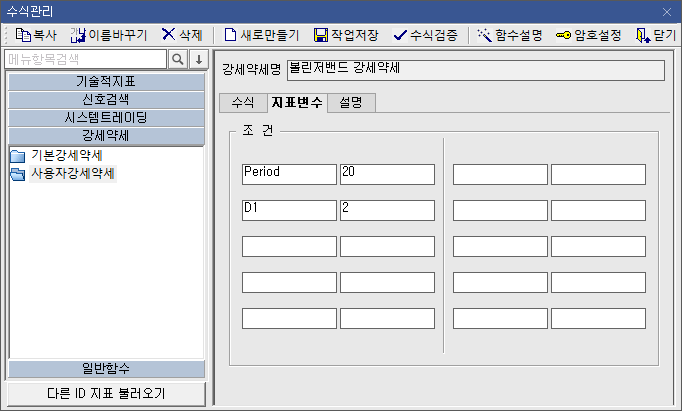Expand the 시스템트레이딩 section
Viewport: 682px width, 411px height.
(x=106, y=117)
